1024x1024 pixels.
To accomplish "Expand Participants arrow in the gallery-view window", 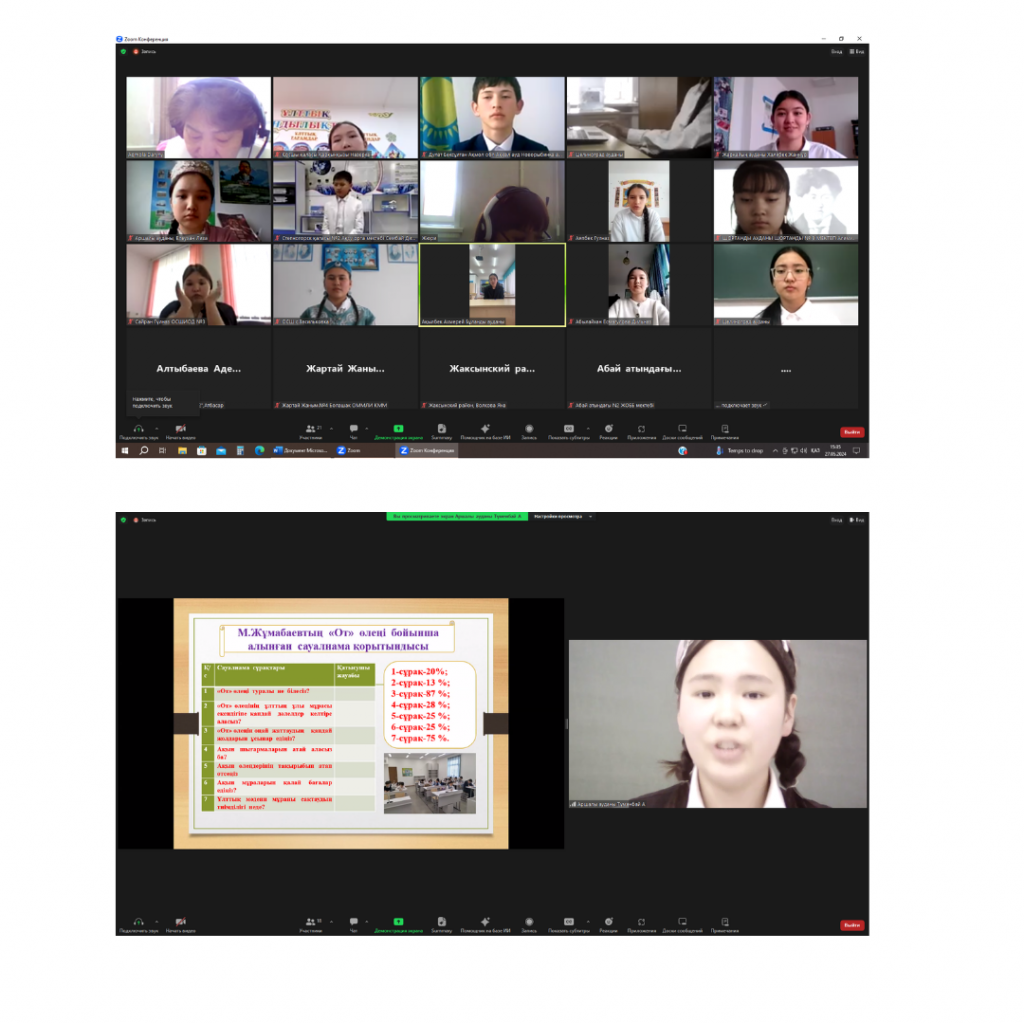I will pyautogui.click(x=331, y=429).
